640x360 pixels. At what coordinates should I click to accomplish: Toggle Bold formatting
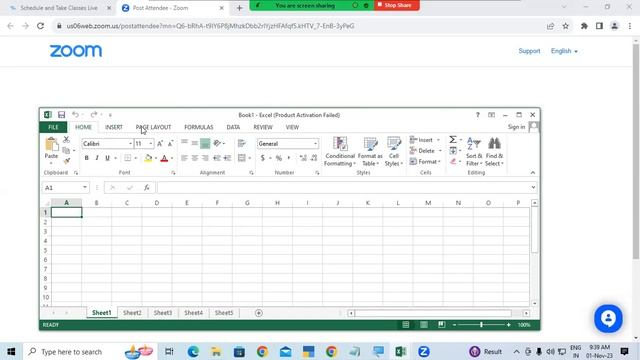pyautogui.click(x=87, y=158)
